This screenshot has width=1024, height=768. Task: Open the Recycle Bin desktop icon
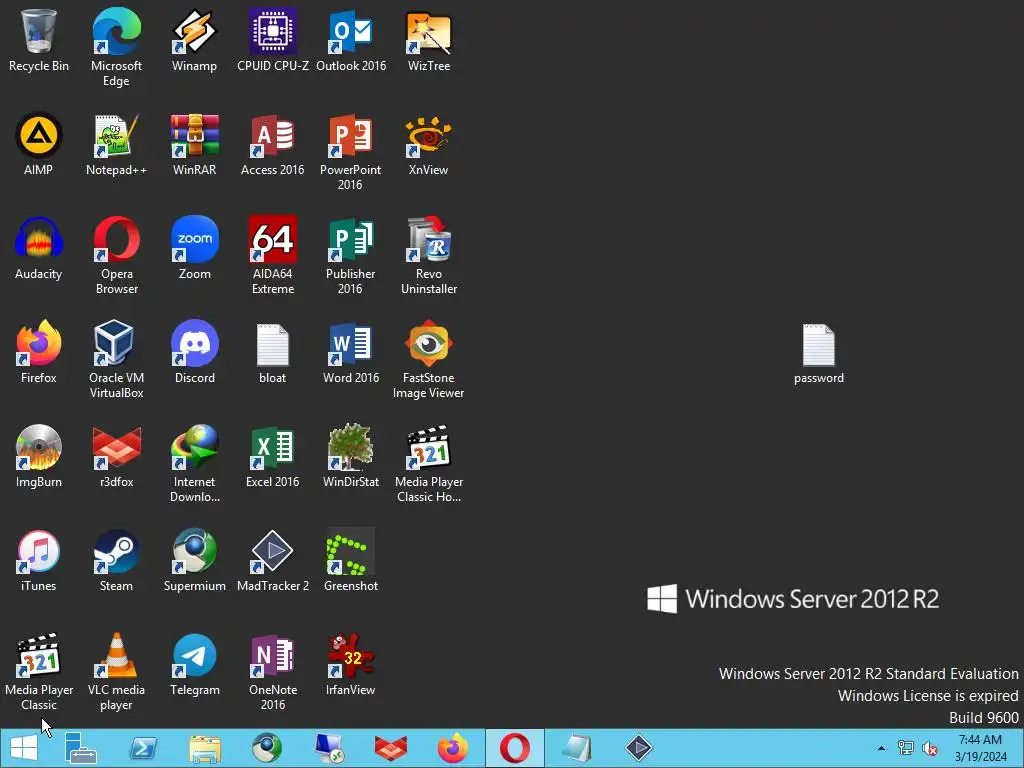pyautogui.click(x=39, y=40)
